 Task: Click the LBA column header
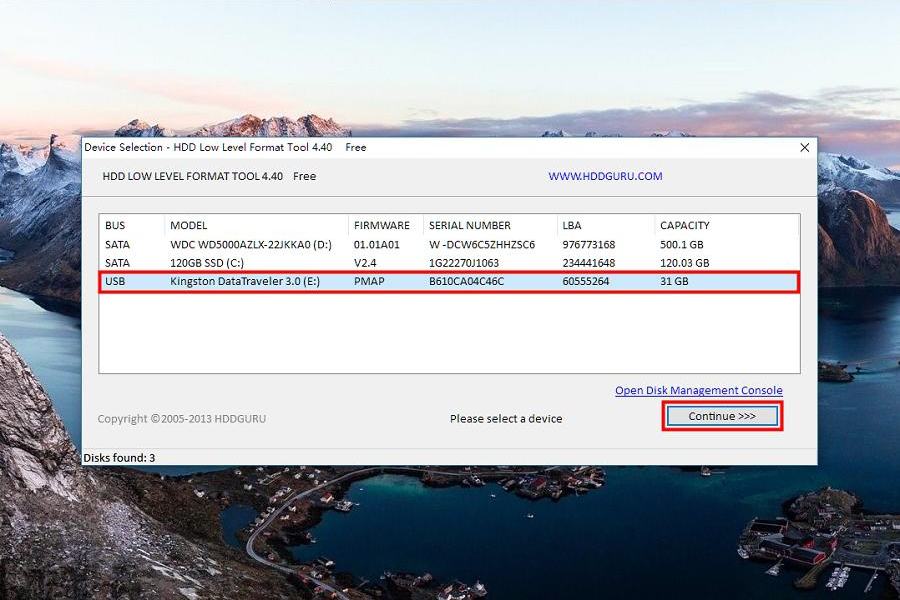[606, 225]
